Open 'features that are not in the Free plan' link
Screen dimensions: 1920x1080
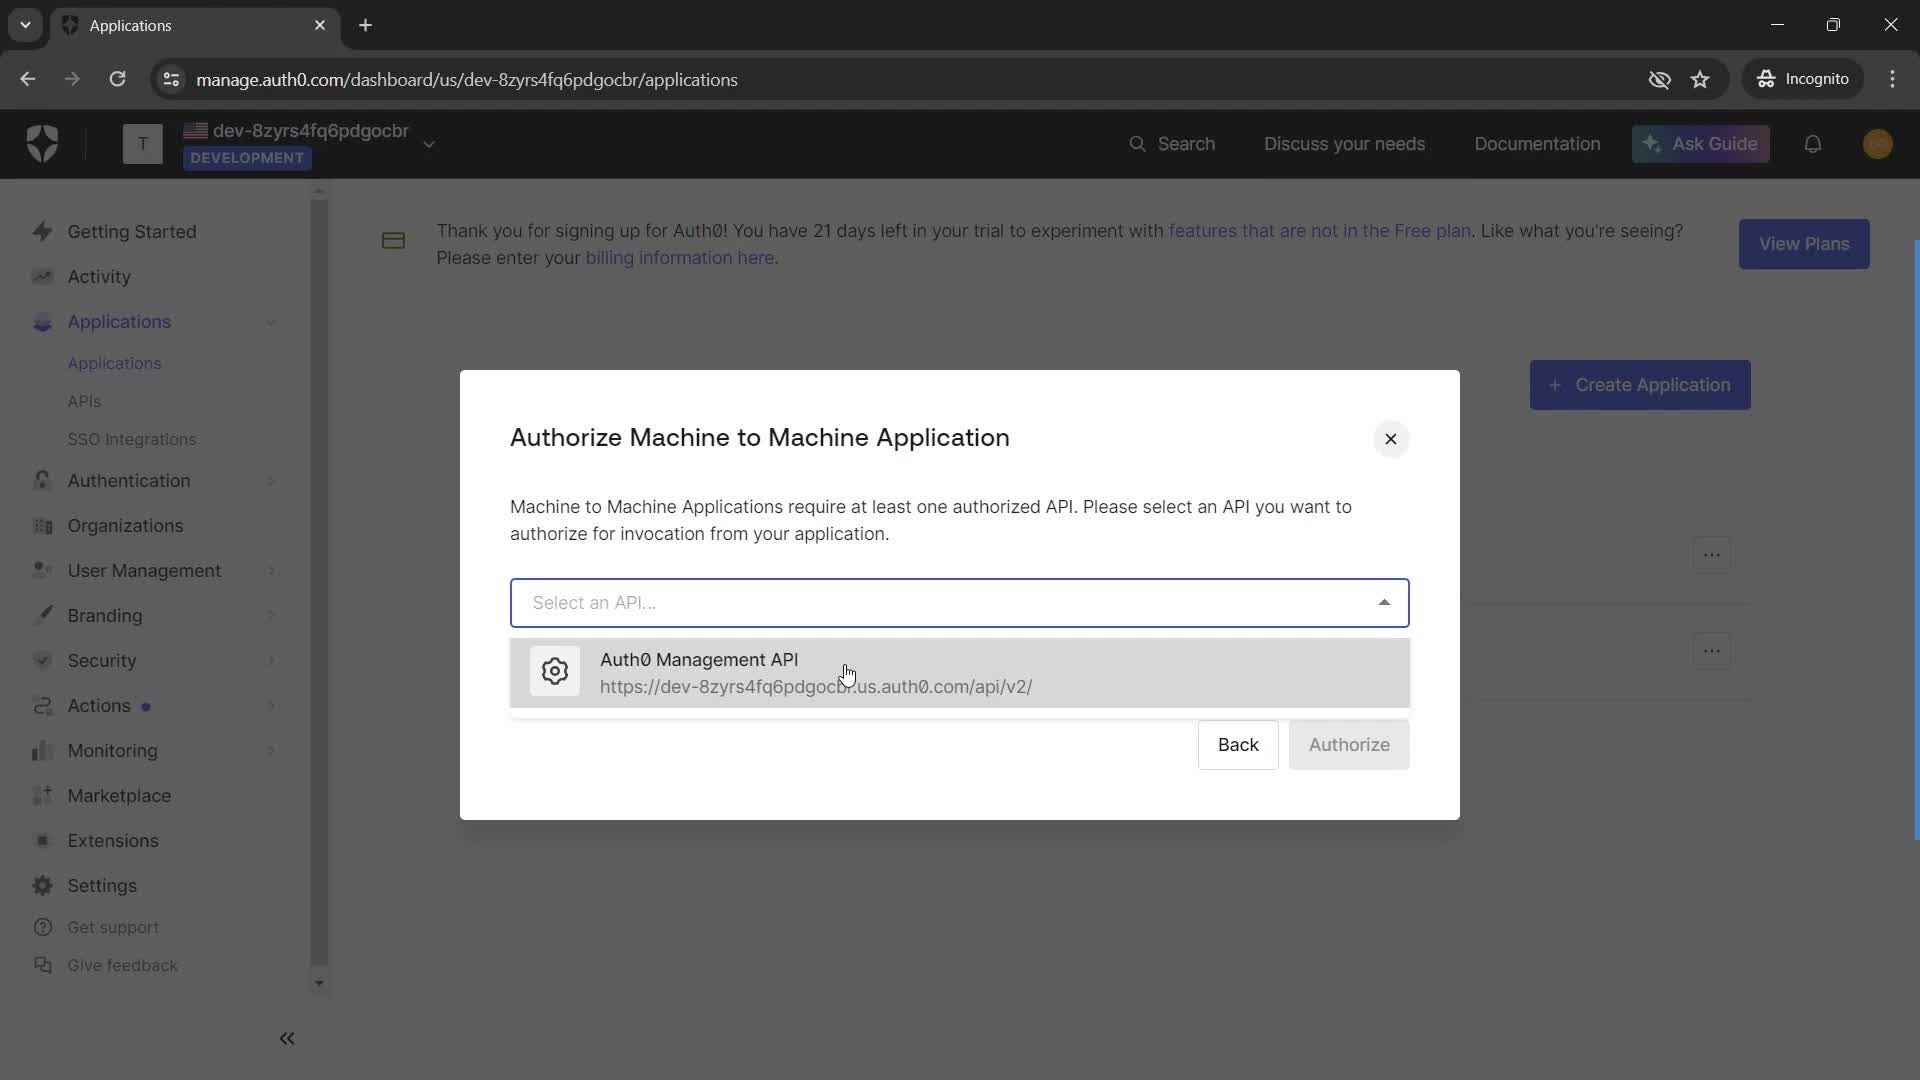1319,231
